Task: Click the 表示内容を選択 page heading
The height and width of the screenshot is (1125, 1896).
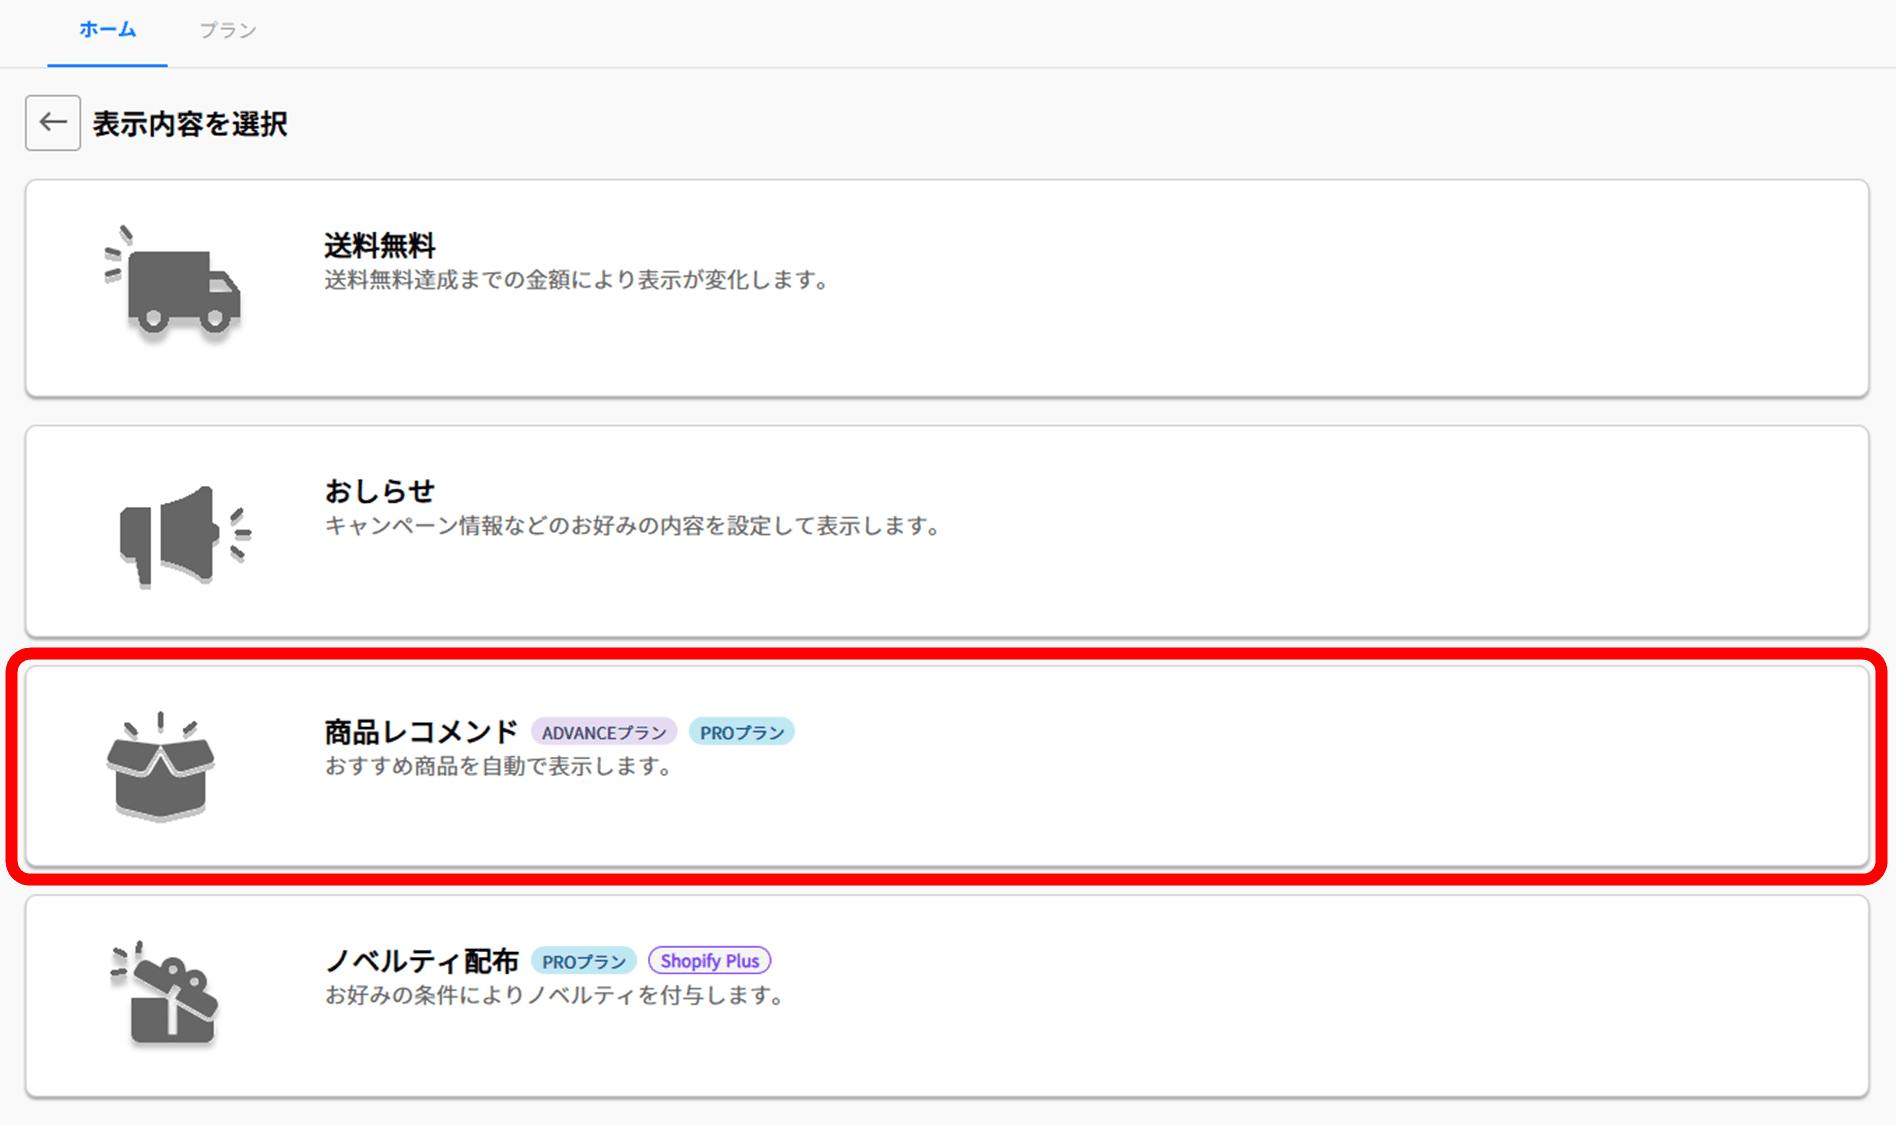Action: (x=190, y=124)
